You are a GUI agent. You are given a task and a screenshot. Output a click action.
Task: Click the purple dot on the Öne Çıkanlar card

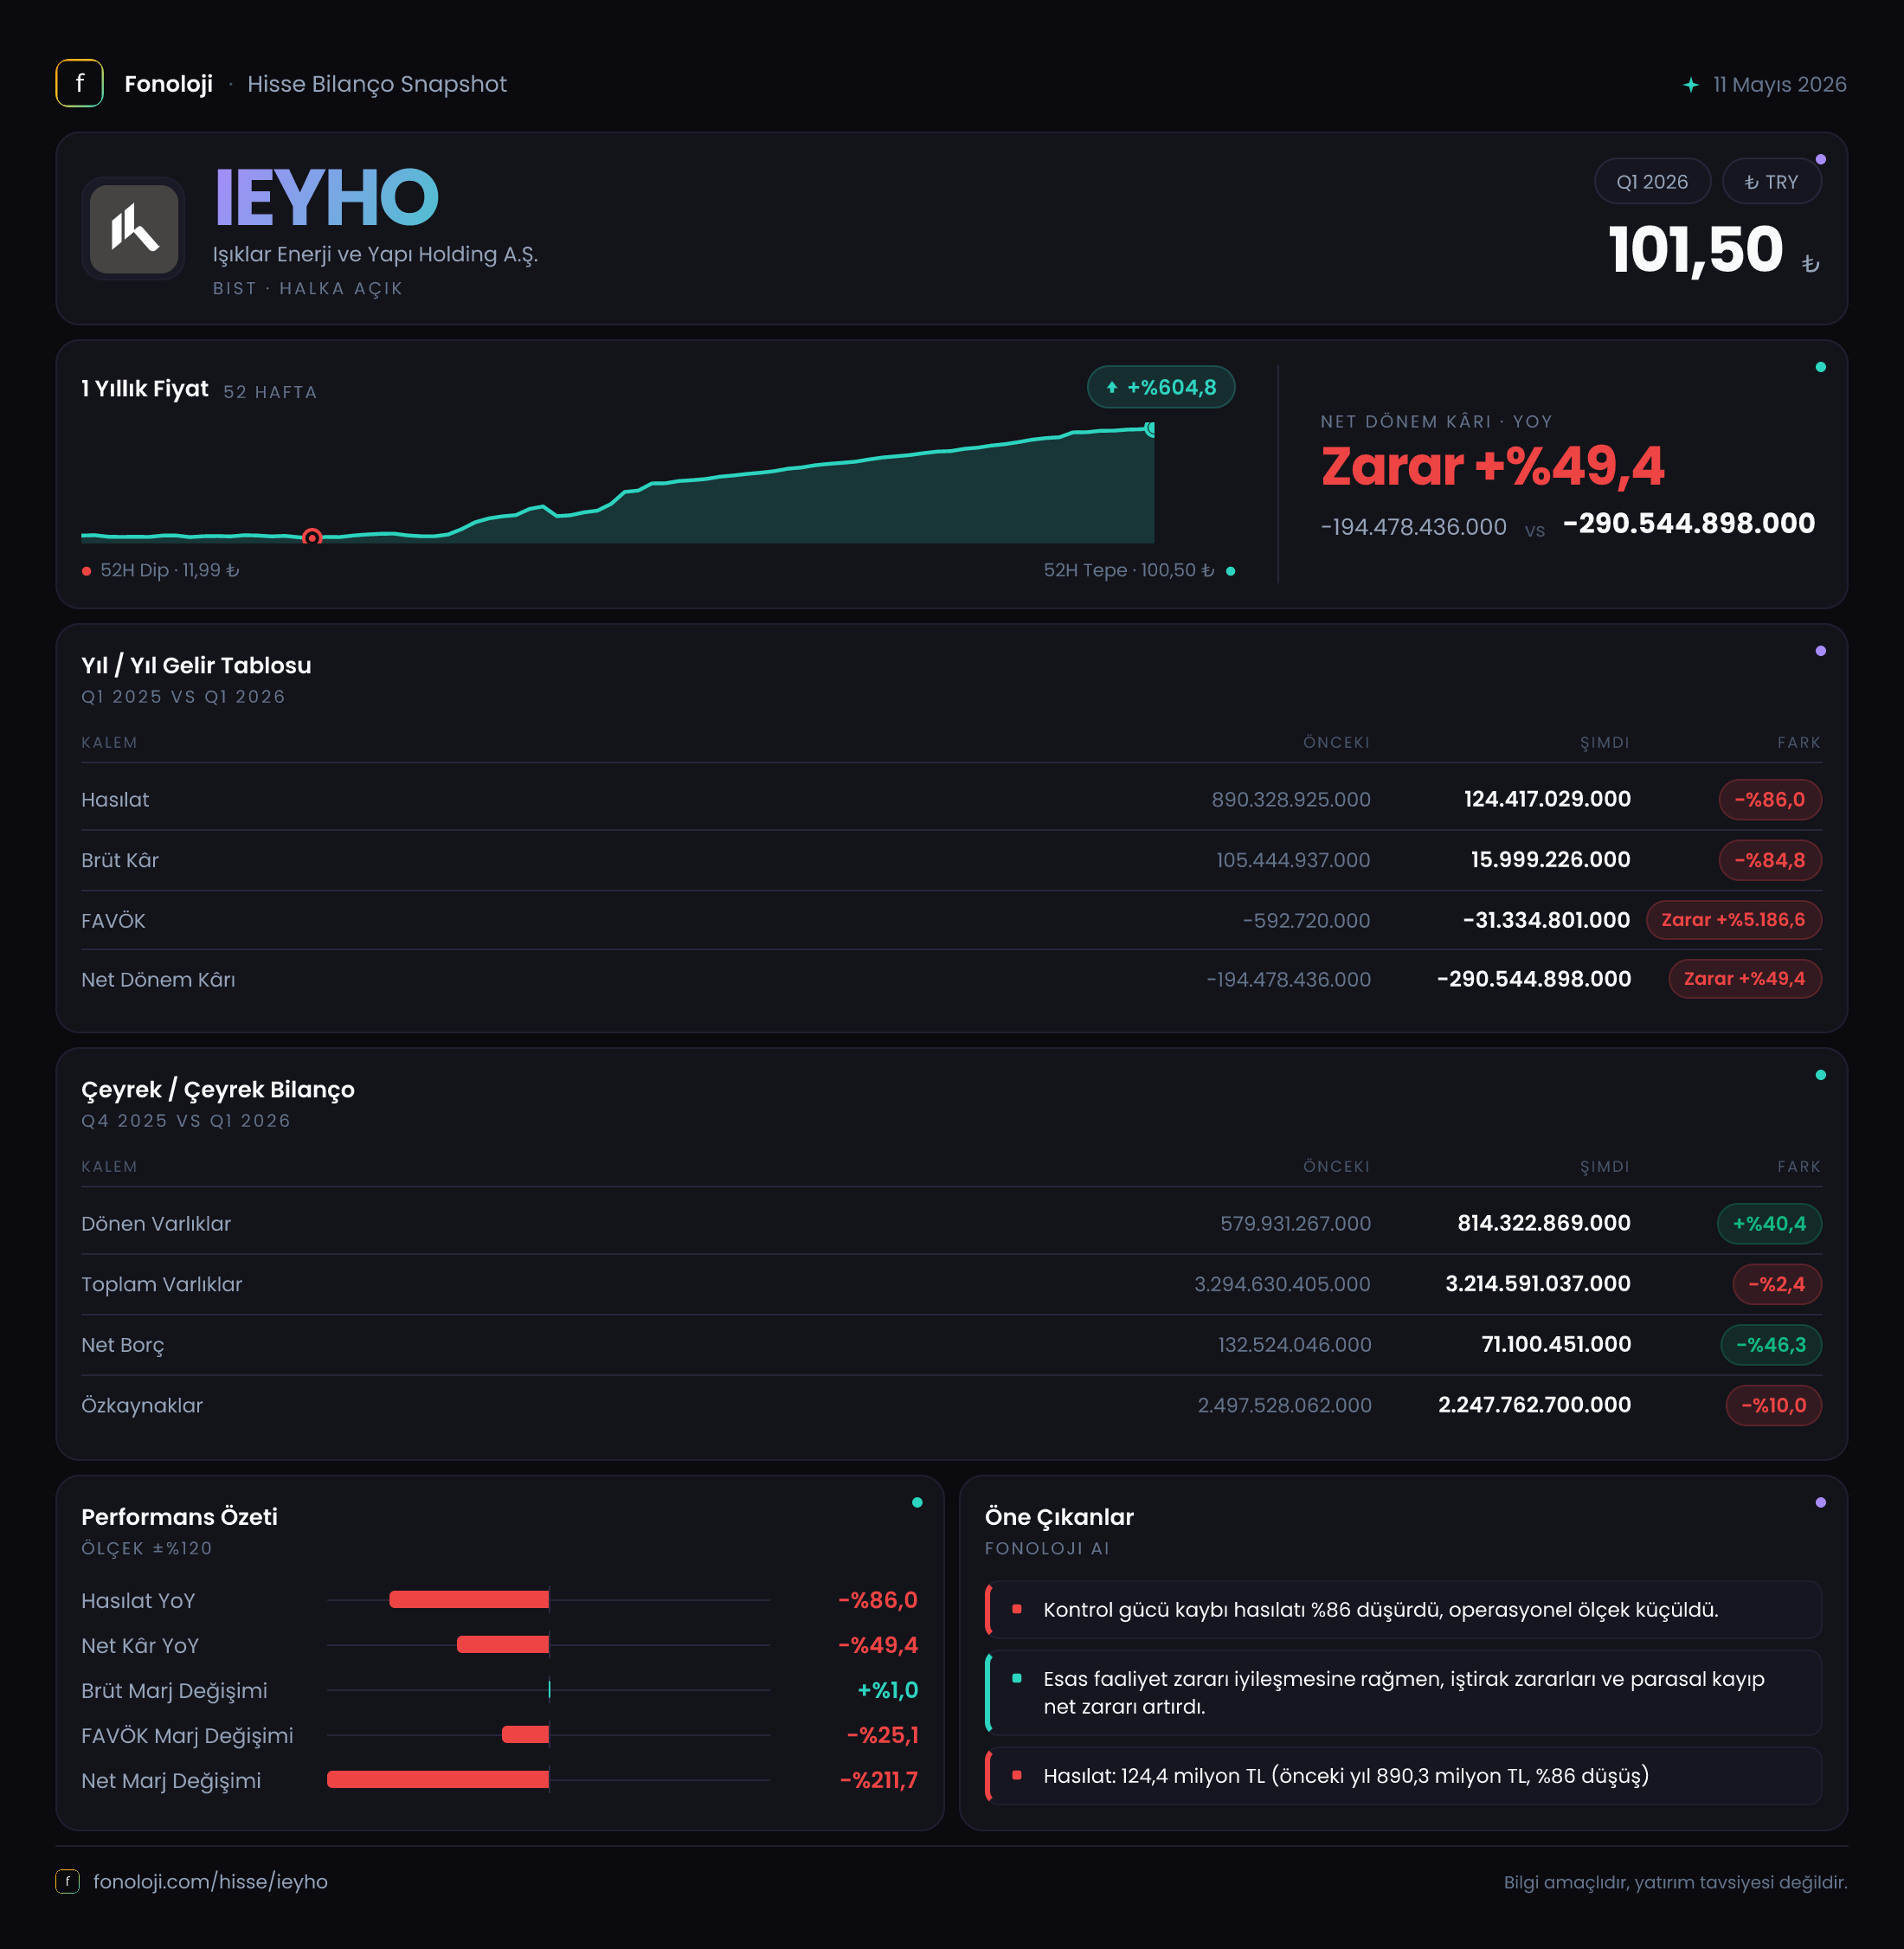point(1820,1502)
